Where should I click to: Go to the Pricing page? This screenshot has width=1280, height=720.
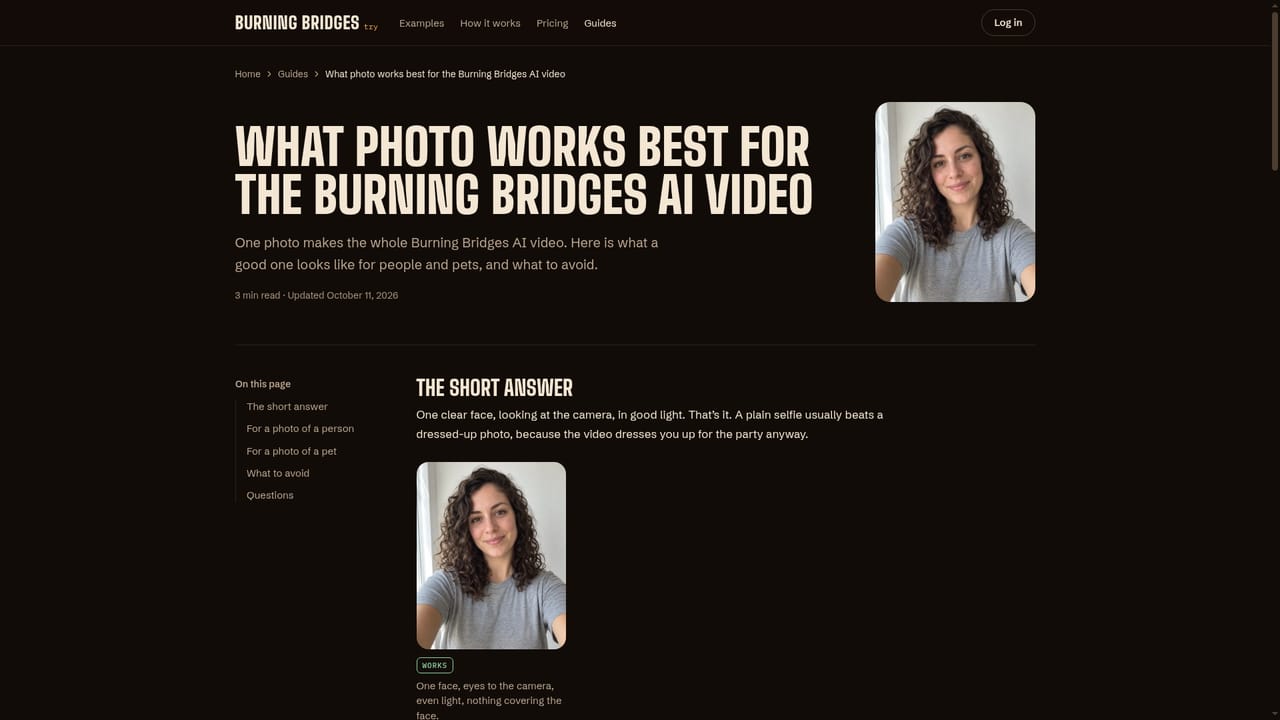click(552, 23)
